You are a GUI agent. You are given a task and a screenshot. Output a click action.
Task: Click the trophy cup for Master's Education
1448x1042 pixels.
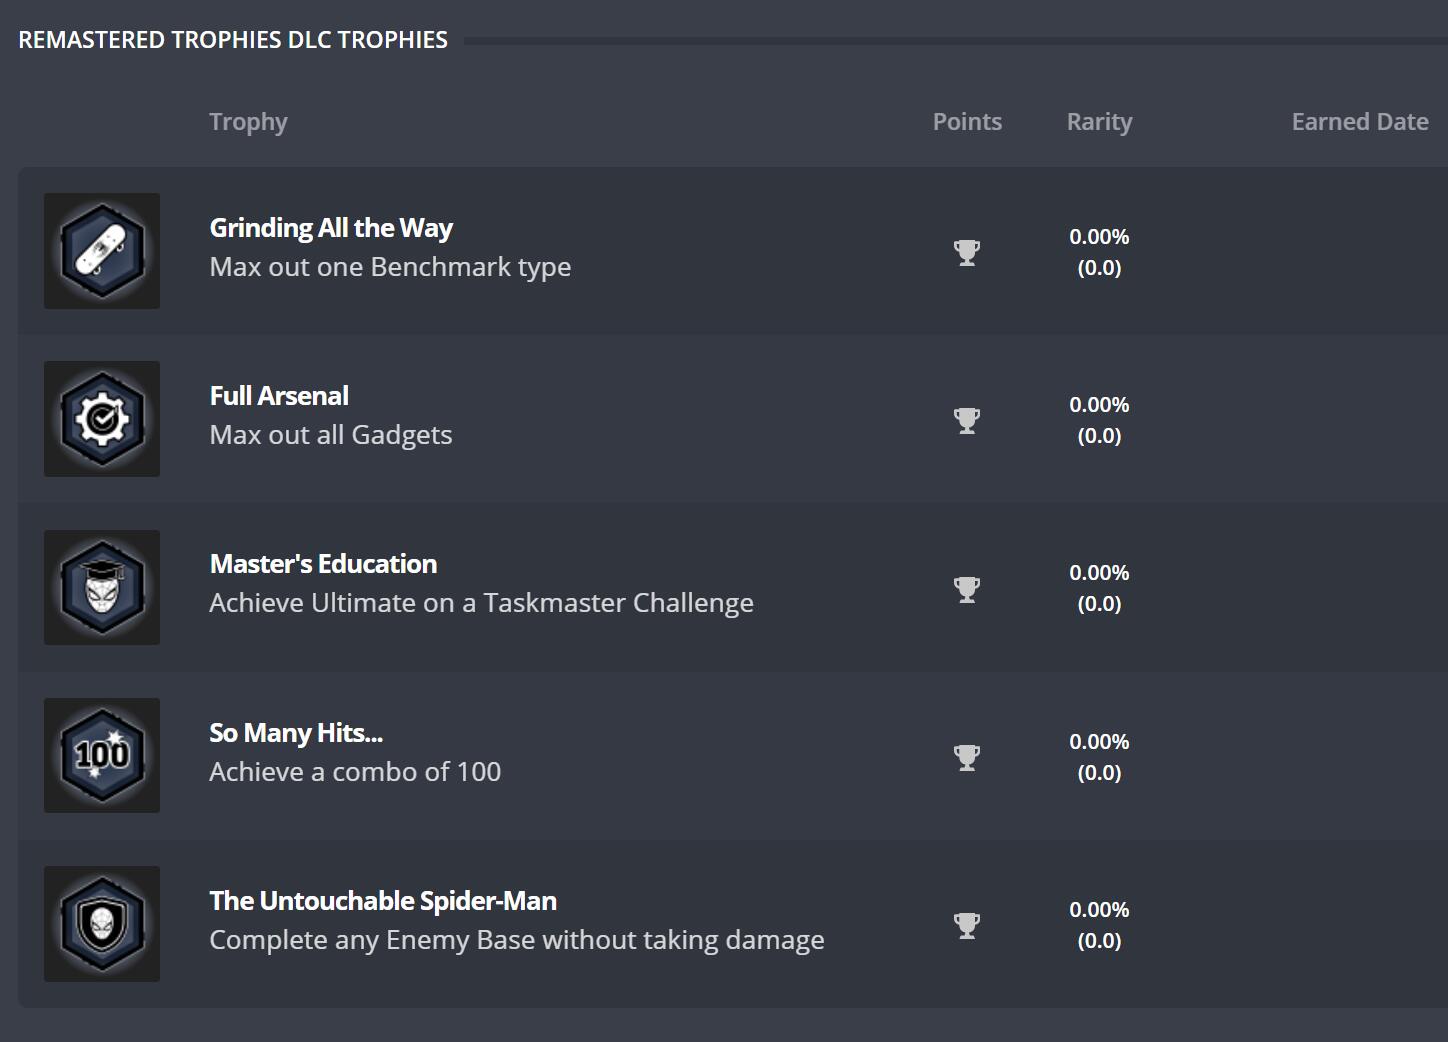click(x=967, y=588)
